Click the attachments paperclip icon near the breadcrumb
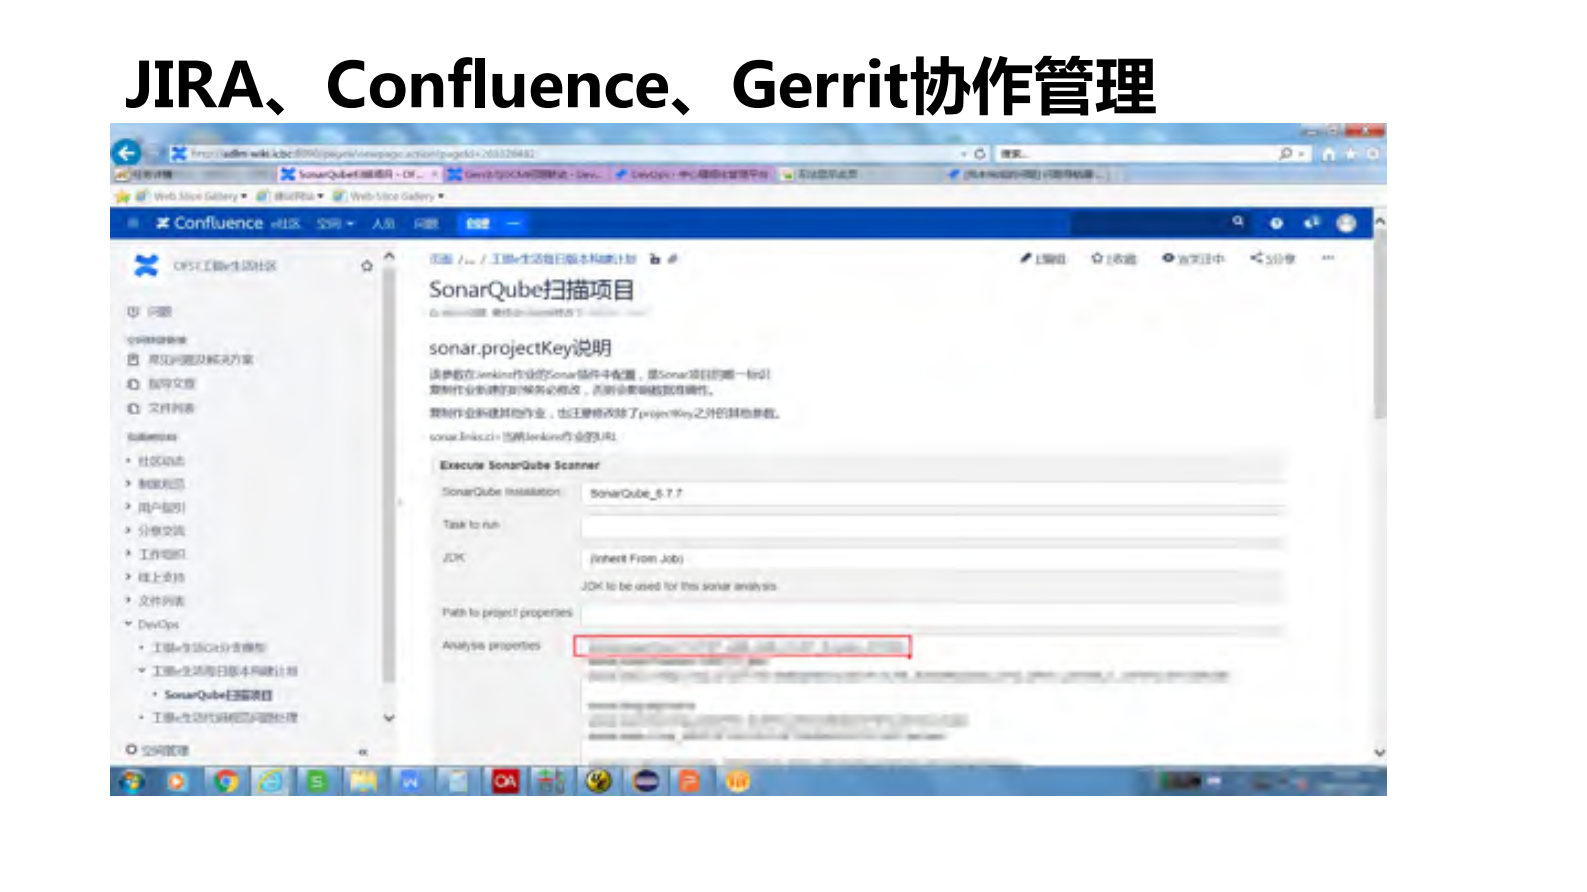The width and height of the screenshot is (1587, 892). pos(673,259)
